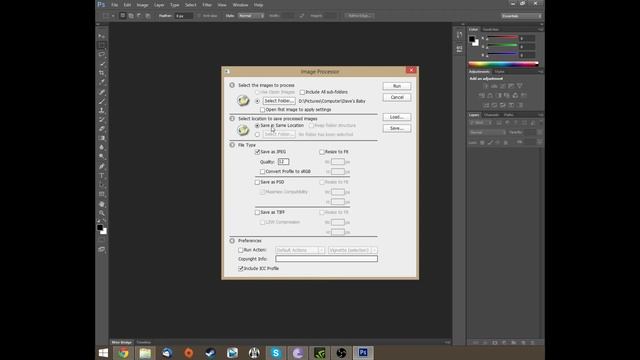Click the source Select Folder... button
This screenshot has height=360, width=640.
pyautogui.click(x=279, y=101)
